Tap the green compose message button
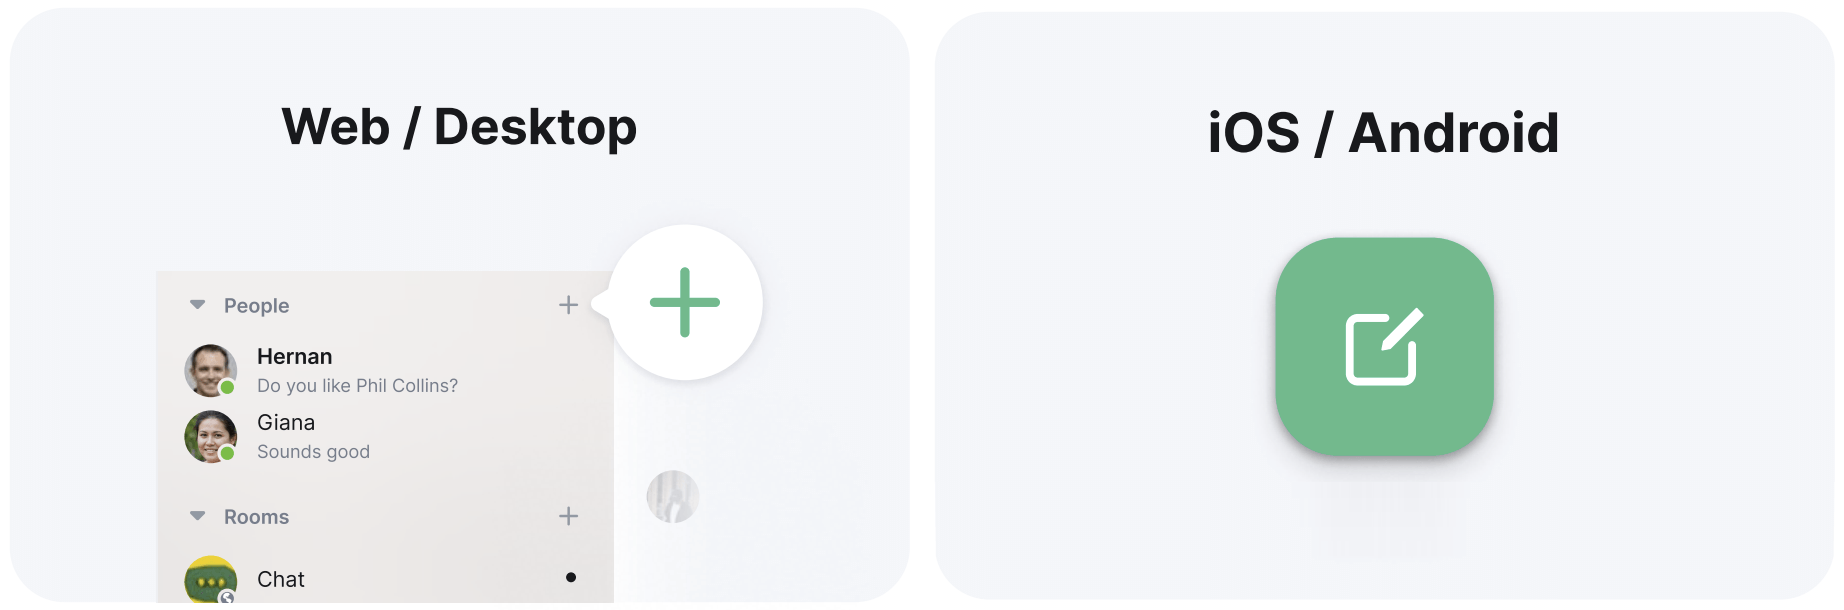 click(x=1384, y=347)
